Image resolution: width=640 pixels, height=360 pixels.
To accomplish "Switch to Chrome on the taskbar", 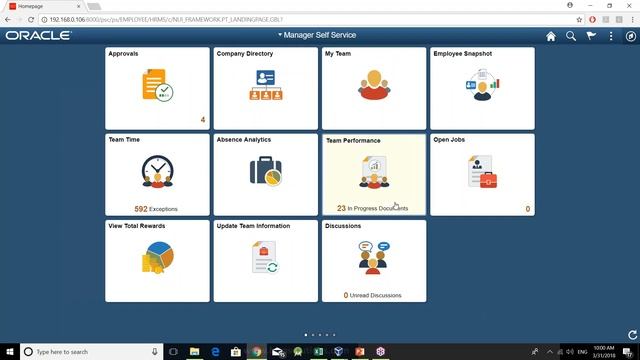I will (256, 351).
